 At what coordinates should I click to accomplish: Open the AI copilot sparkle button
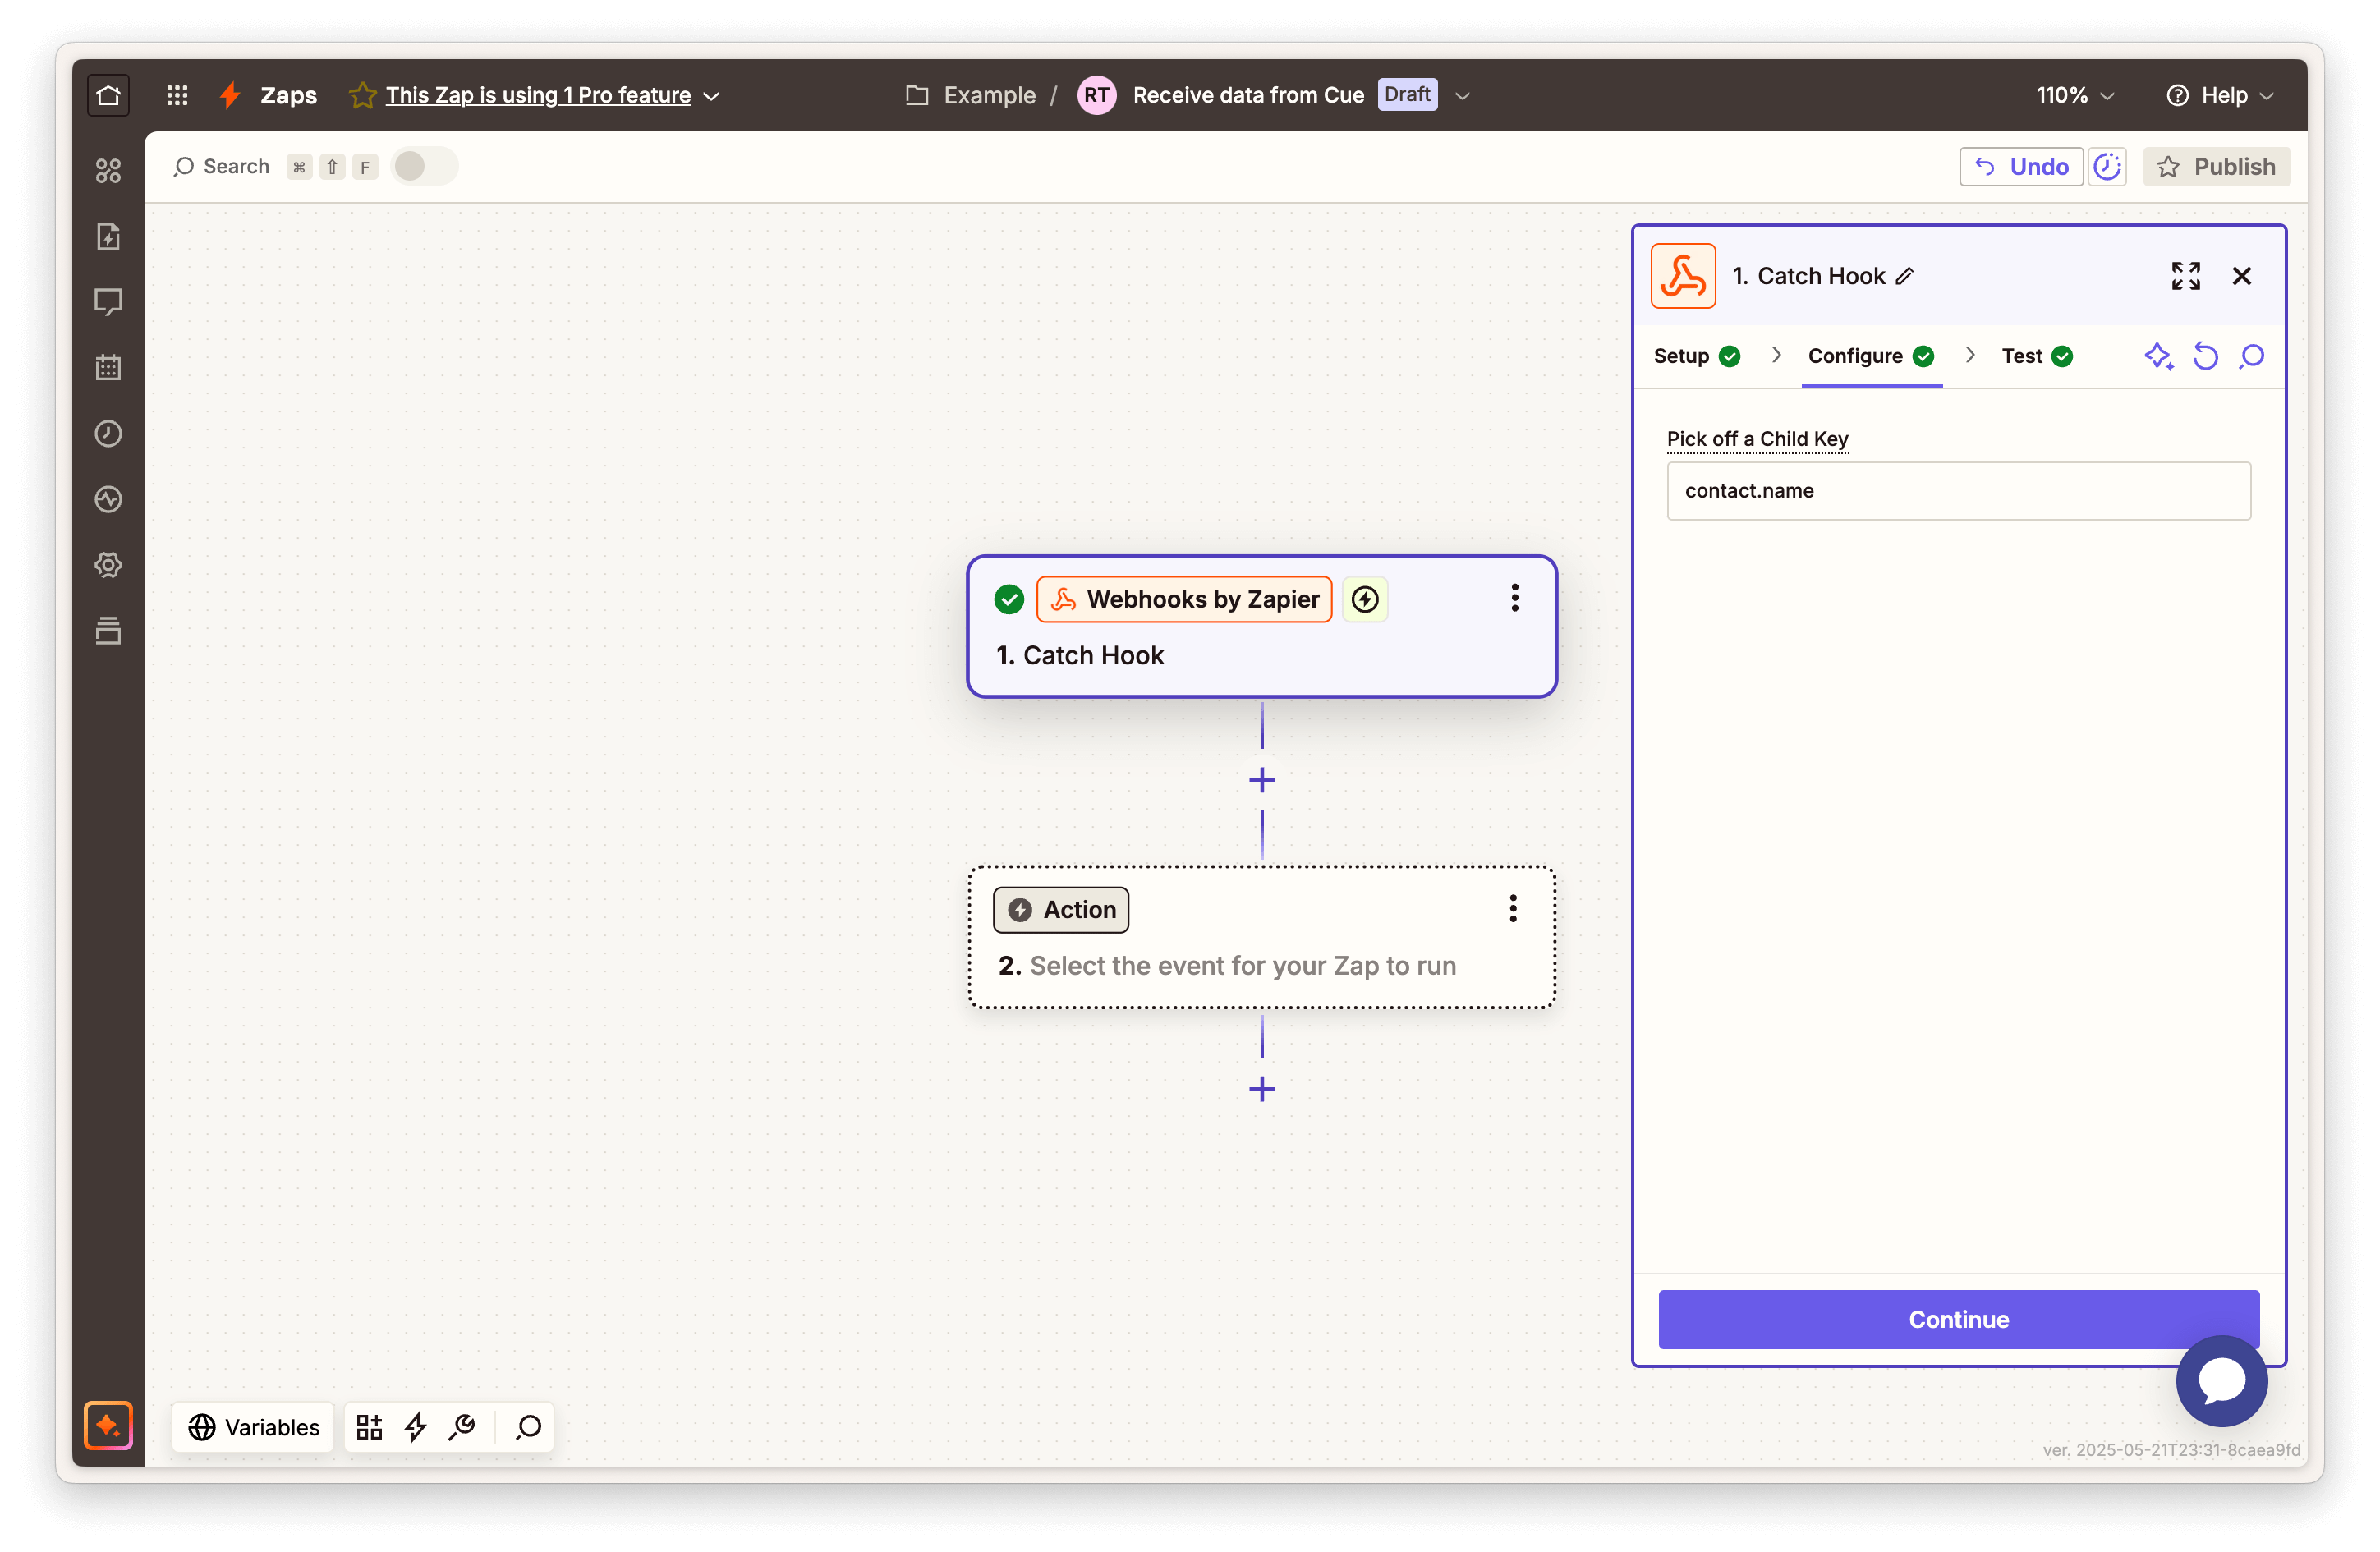coord(108,1425)
